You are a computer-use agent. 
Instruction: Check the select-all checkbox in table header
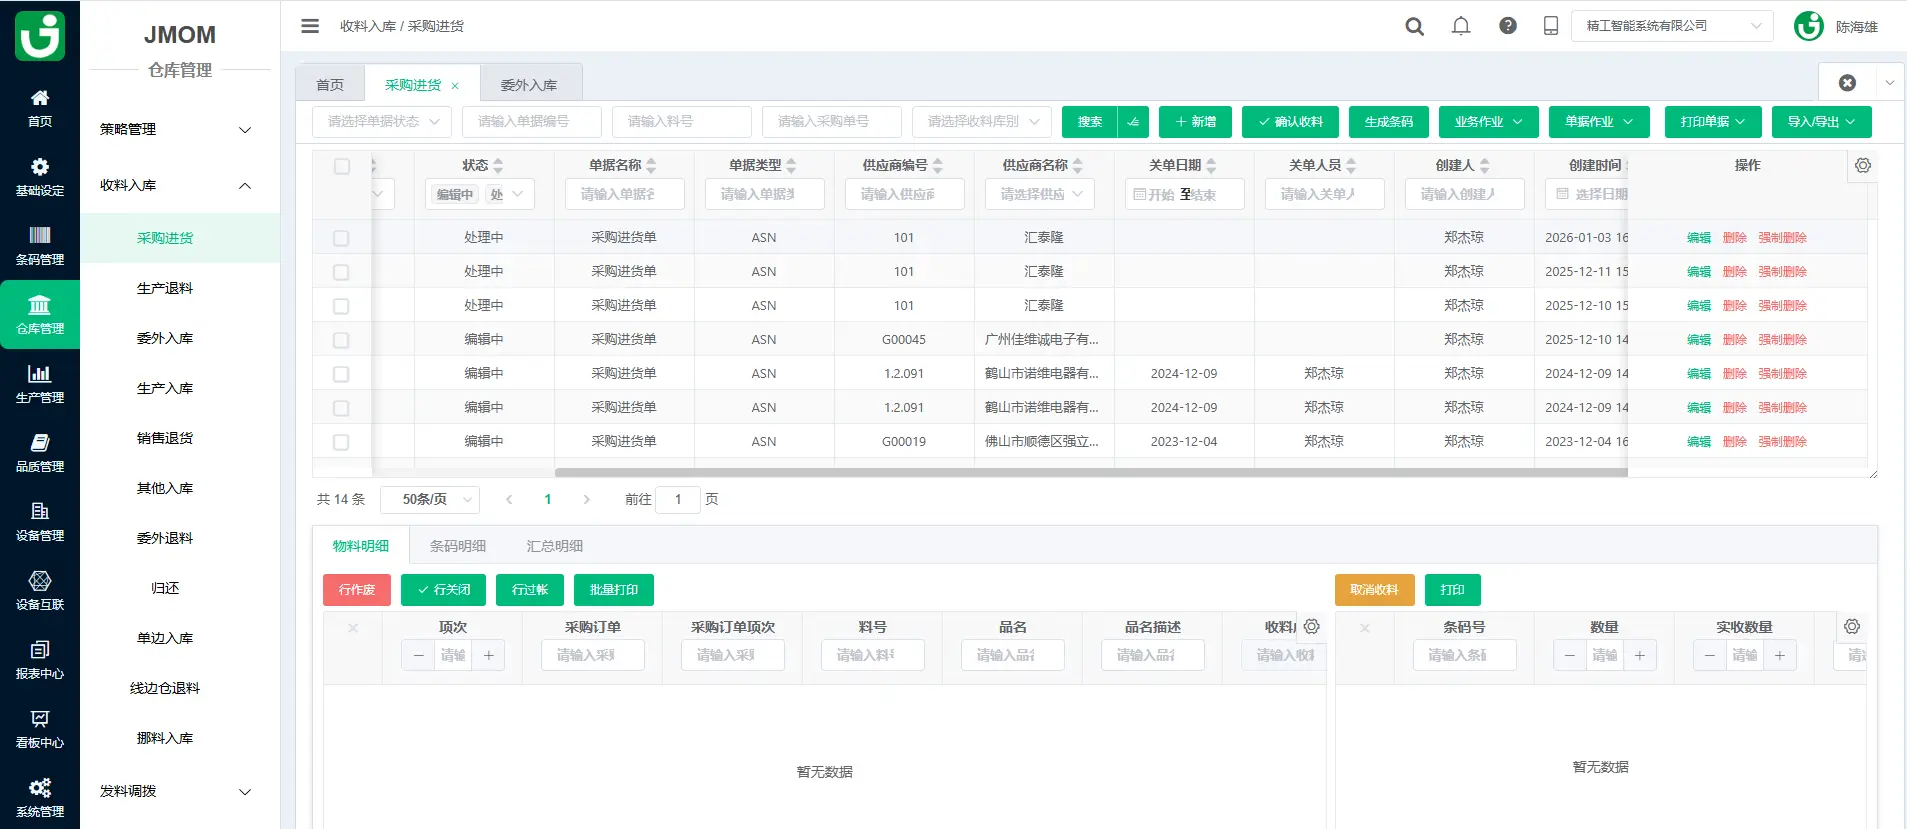pyautogui.click(x=342, y=167)
